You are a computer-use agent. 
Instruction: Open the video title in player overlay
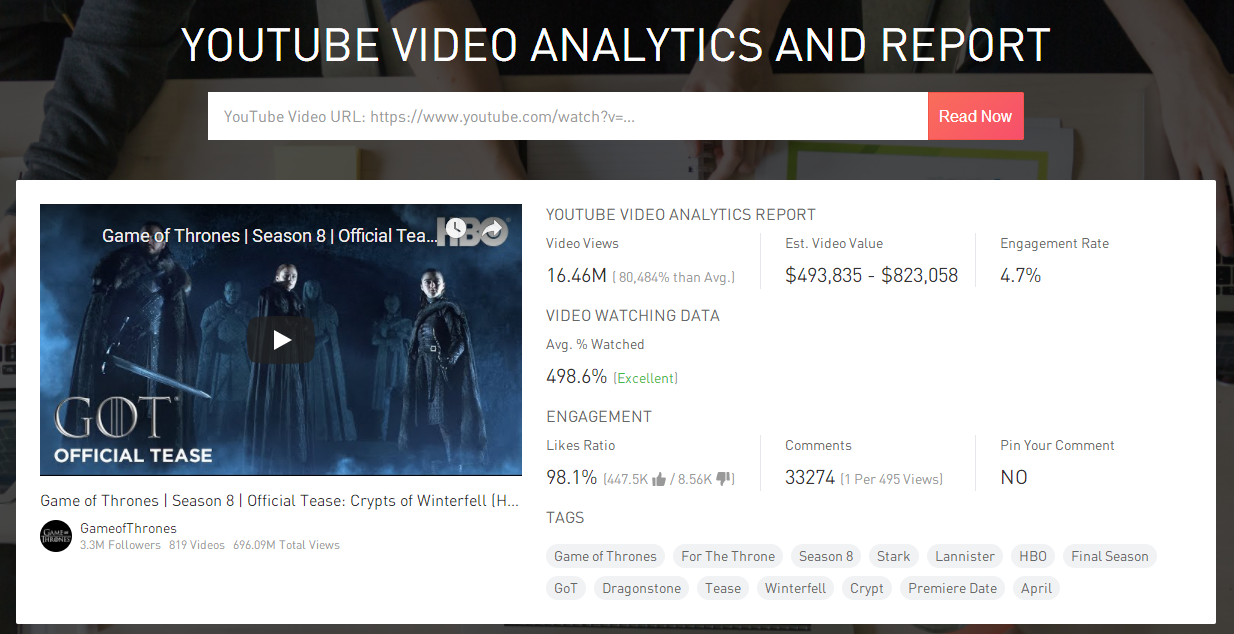point(270,236)
